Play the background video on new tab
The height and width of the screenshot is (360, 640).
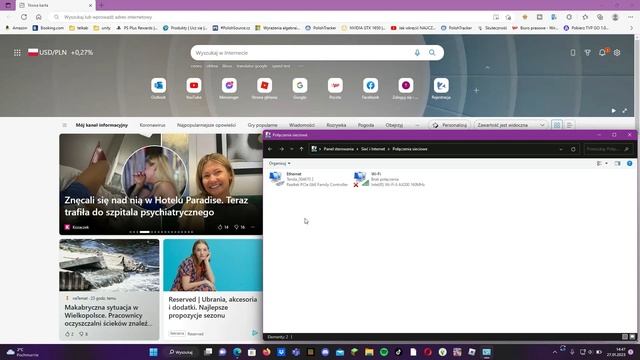coord(613,111)
